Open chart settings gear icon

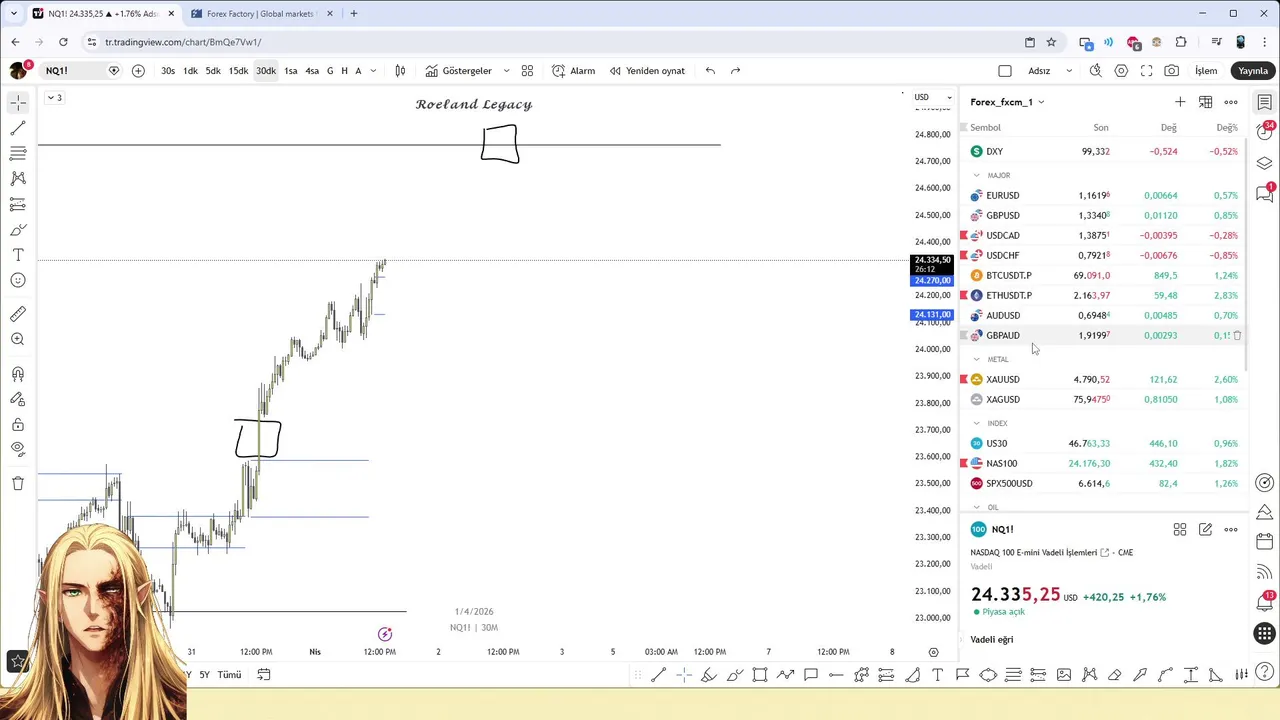pyautogui.click(x=1121, y=71)
